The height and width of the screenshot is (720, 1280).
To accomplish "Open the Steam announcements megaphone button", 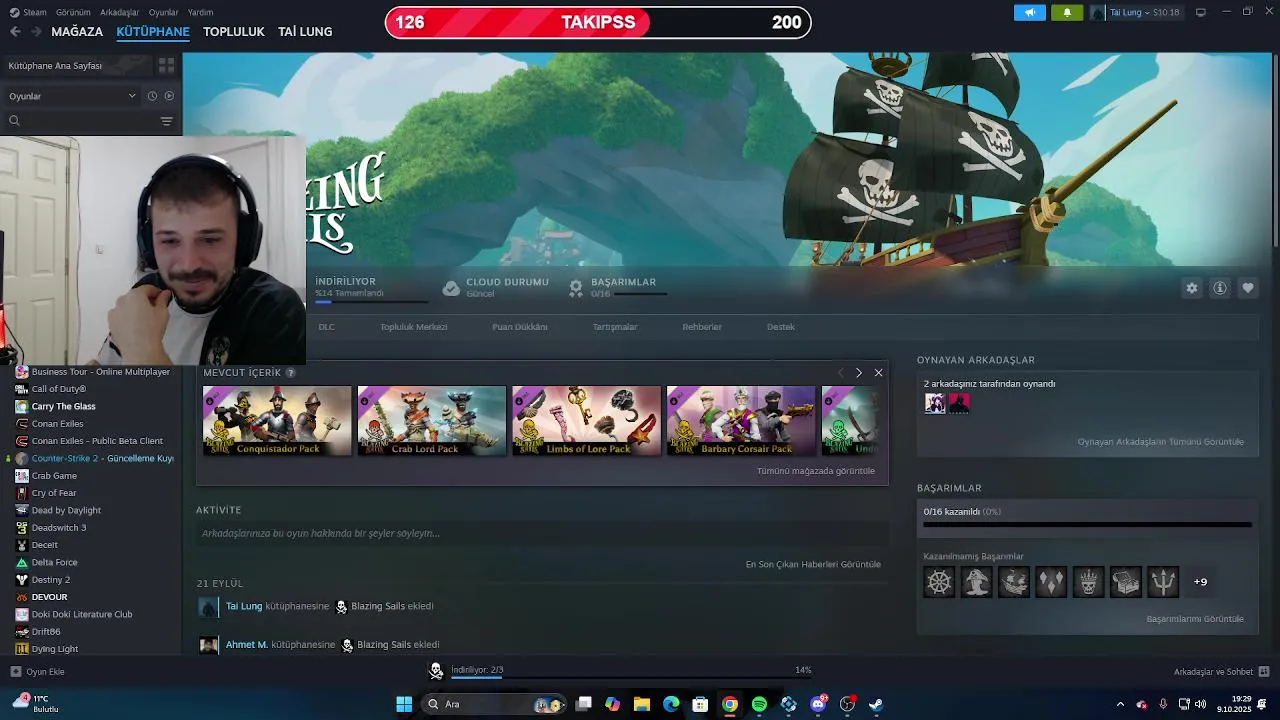I will (x=1030, y=12).
